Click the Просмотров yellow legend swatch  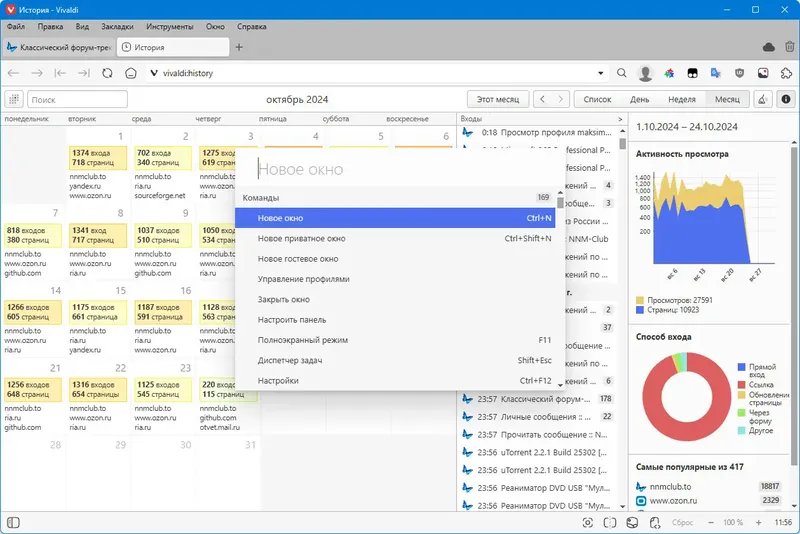click(640, 300)
